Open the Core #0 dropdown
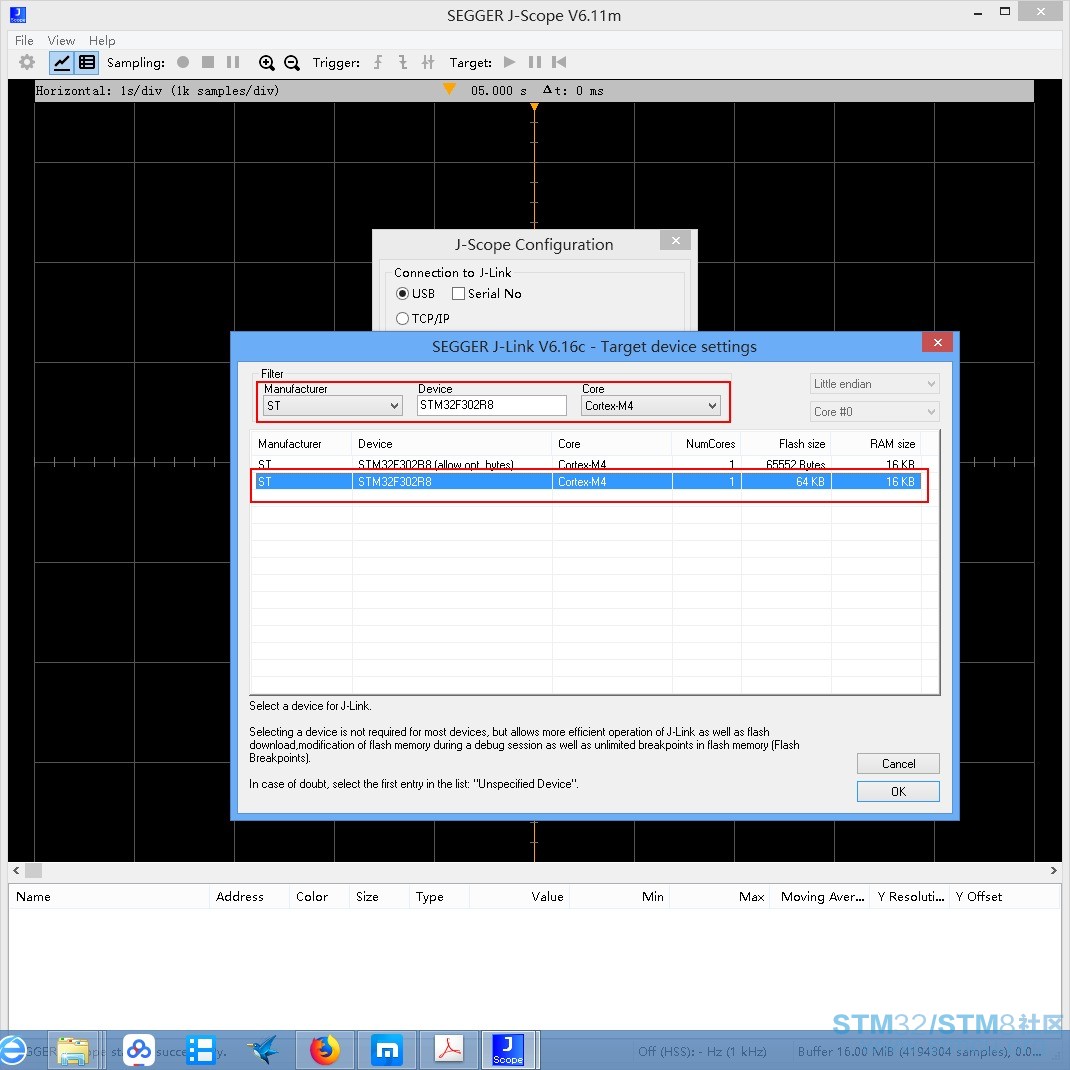The width and height of the screenshot is (1070, 1070). point(874,411)
